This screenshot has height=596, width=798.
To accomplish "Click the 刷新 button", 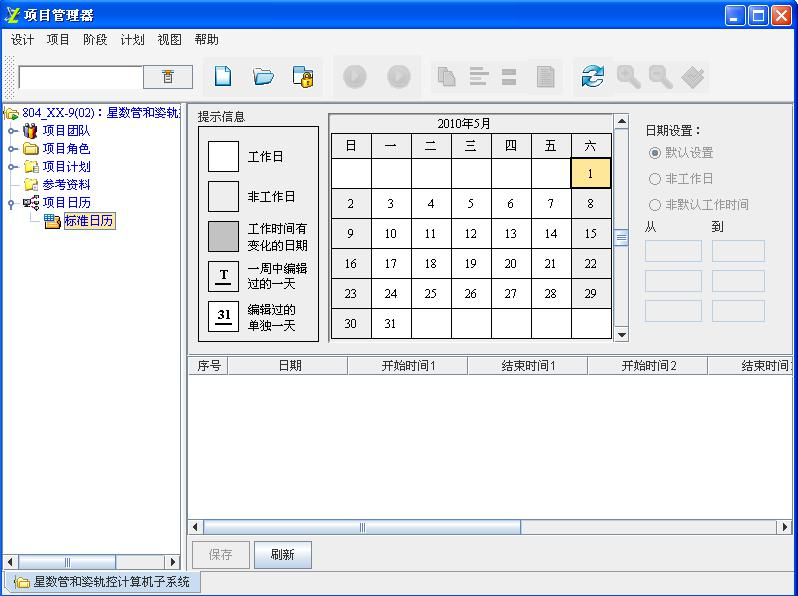I will [282, 555].
